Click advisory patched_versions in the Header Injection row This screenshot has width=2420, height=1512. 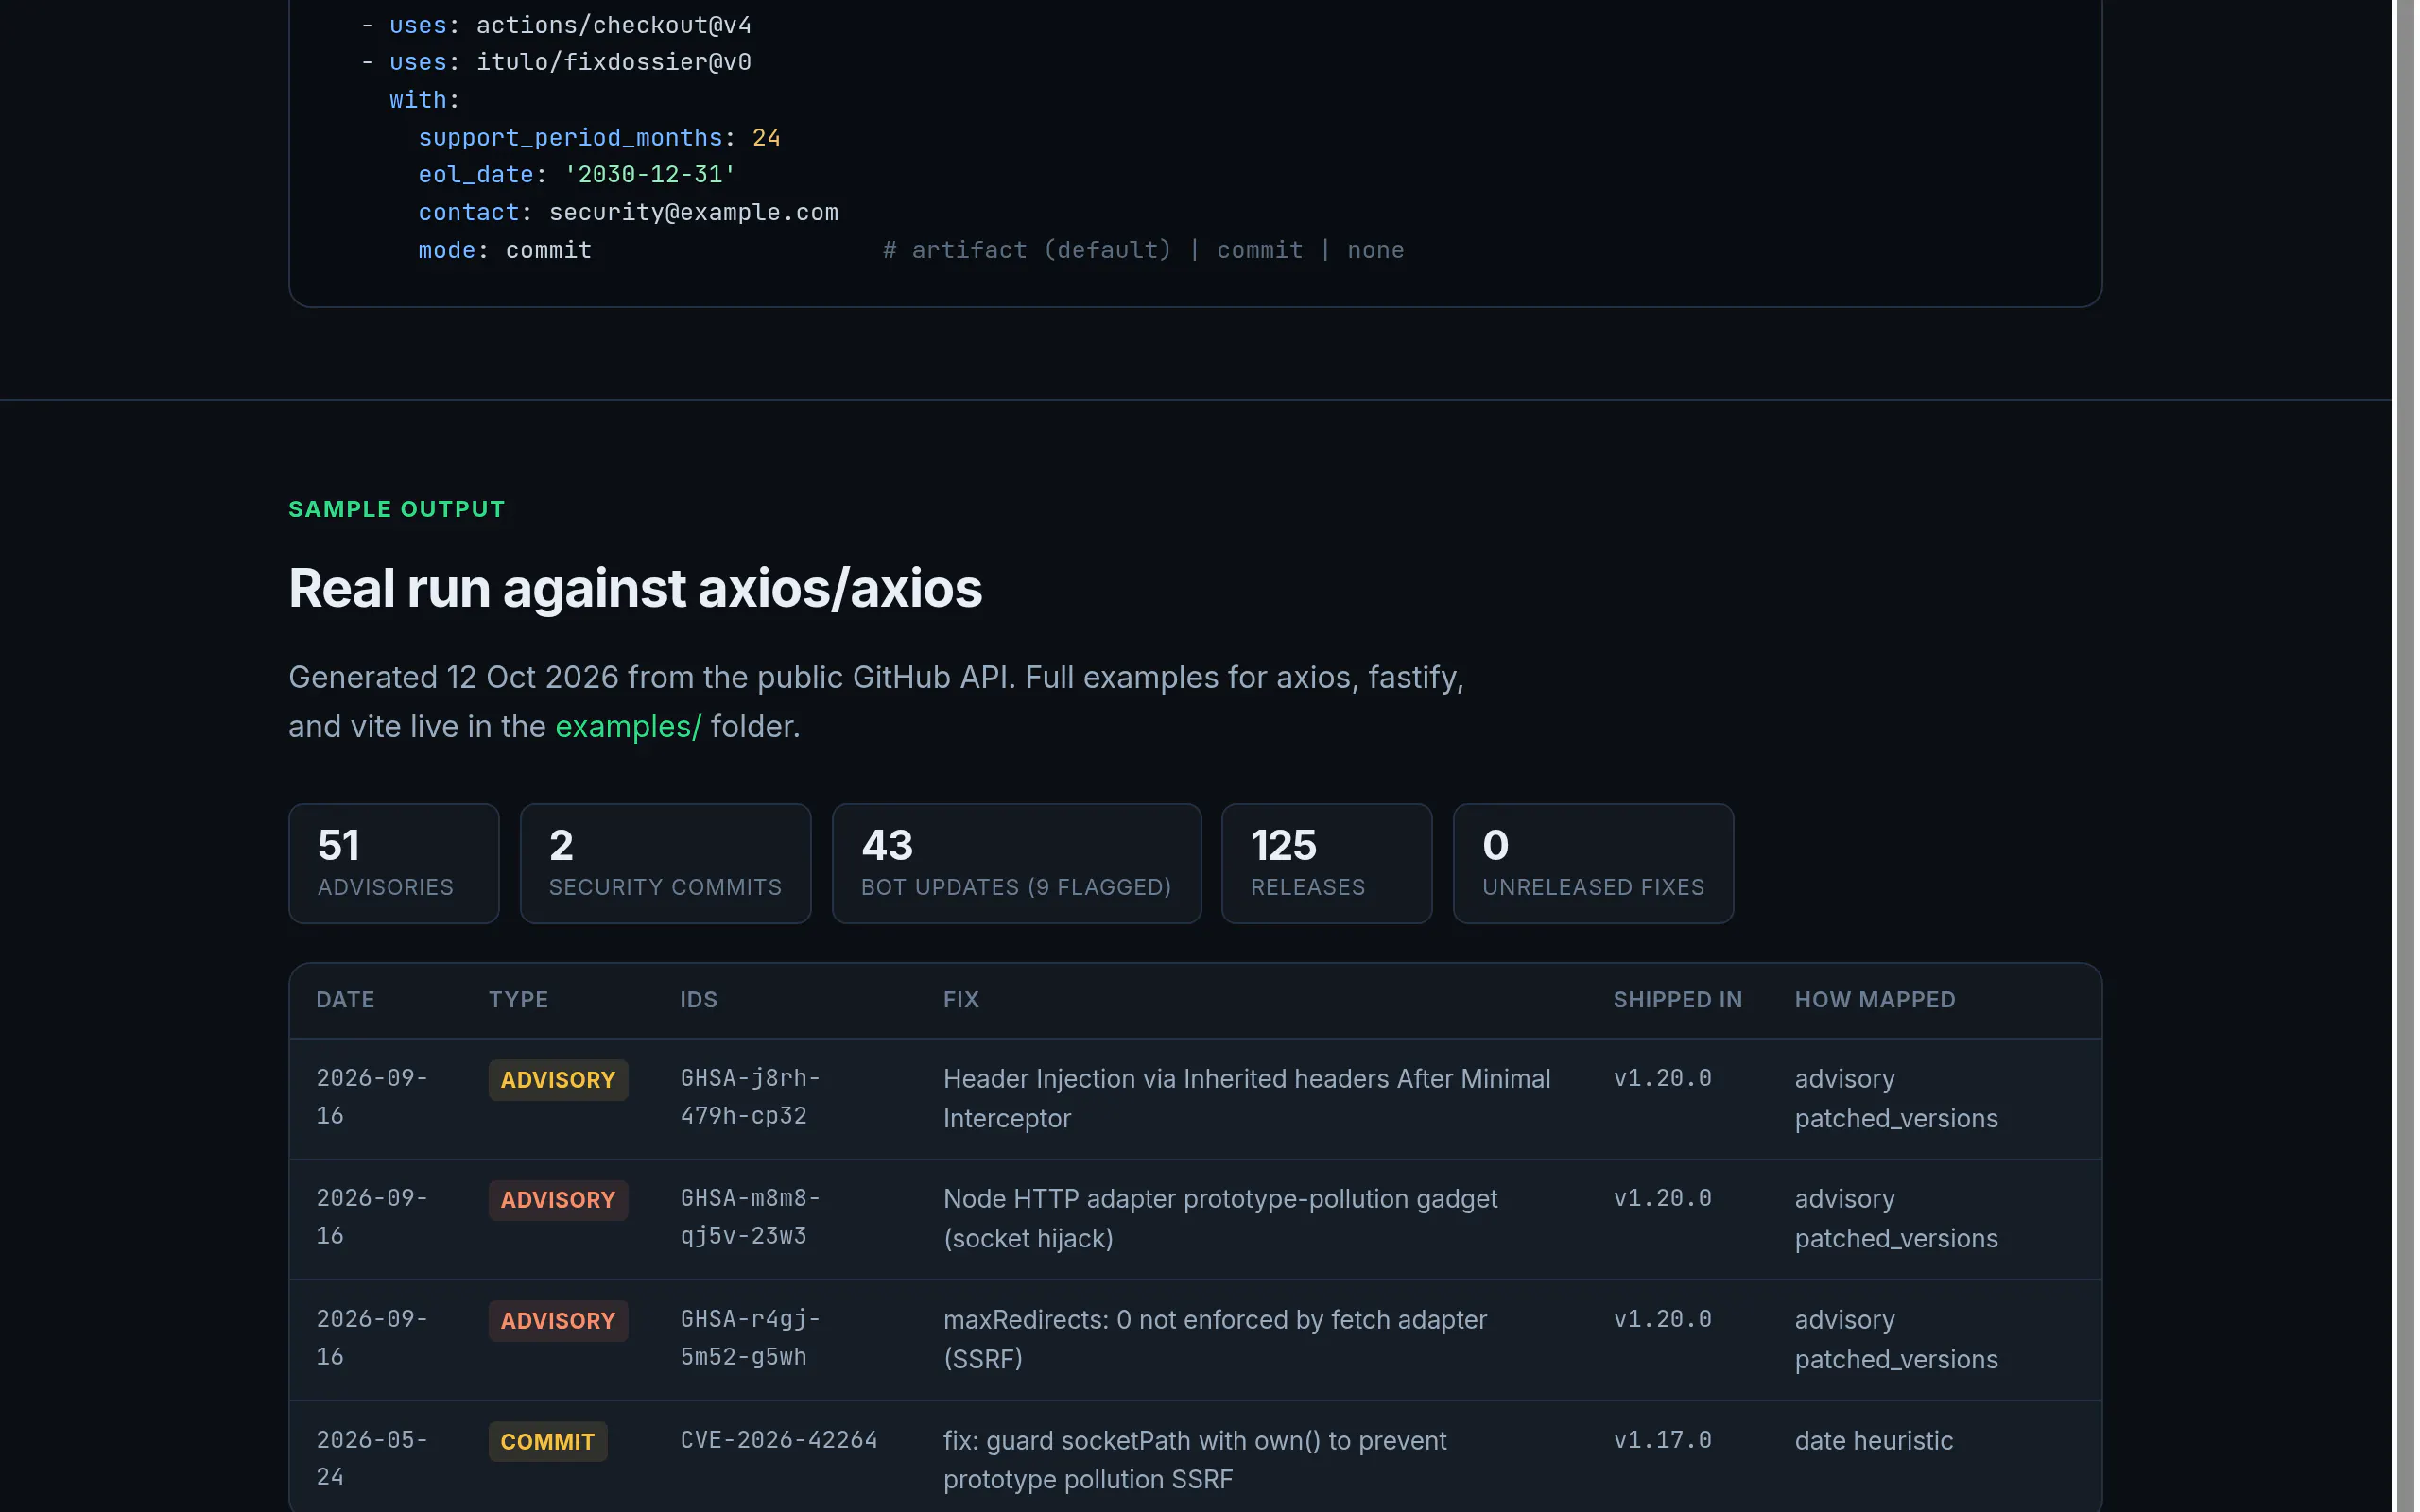tap(1896, 1098)
